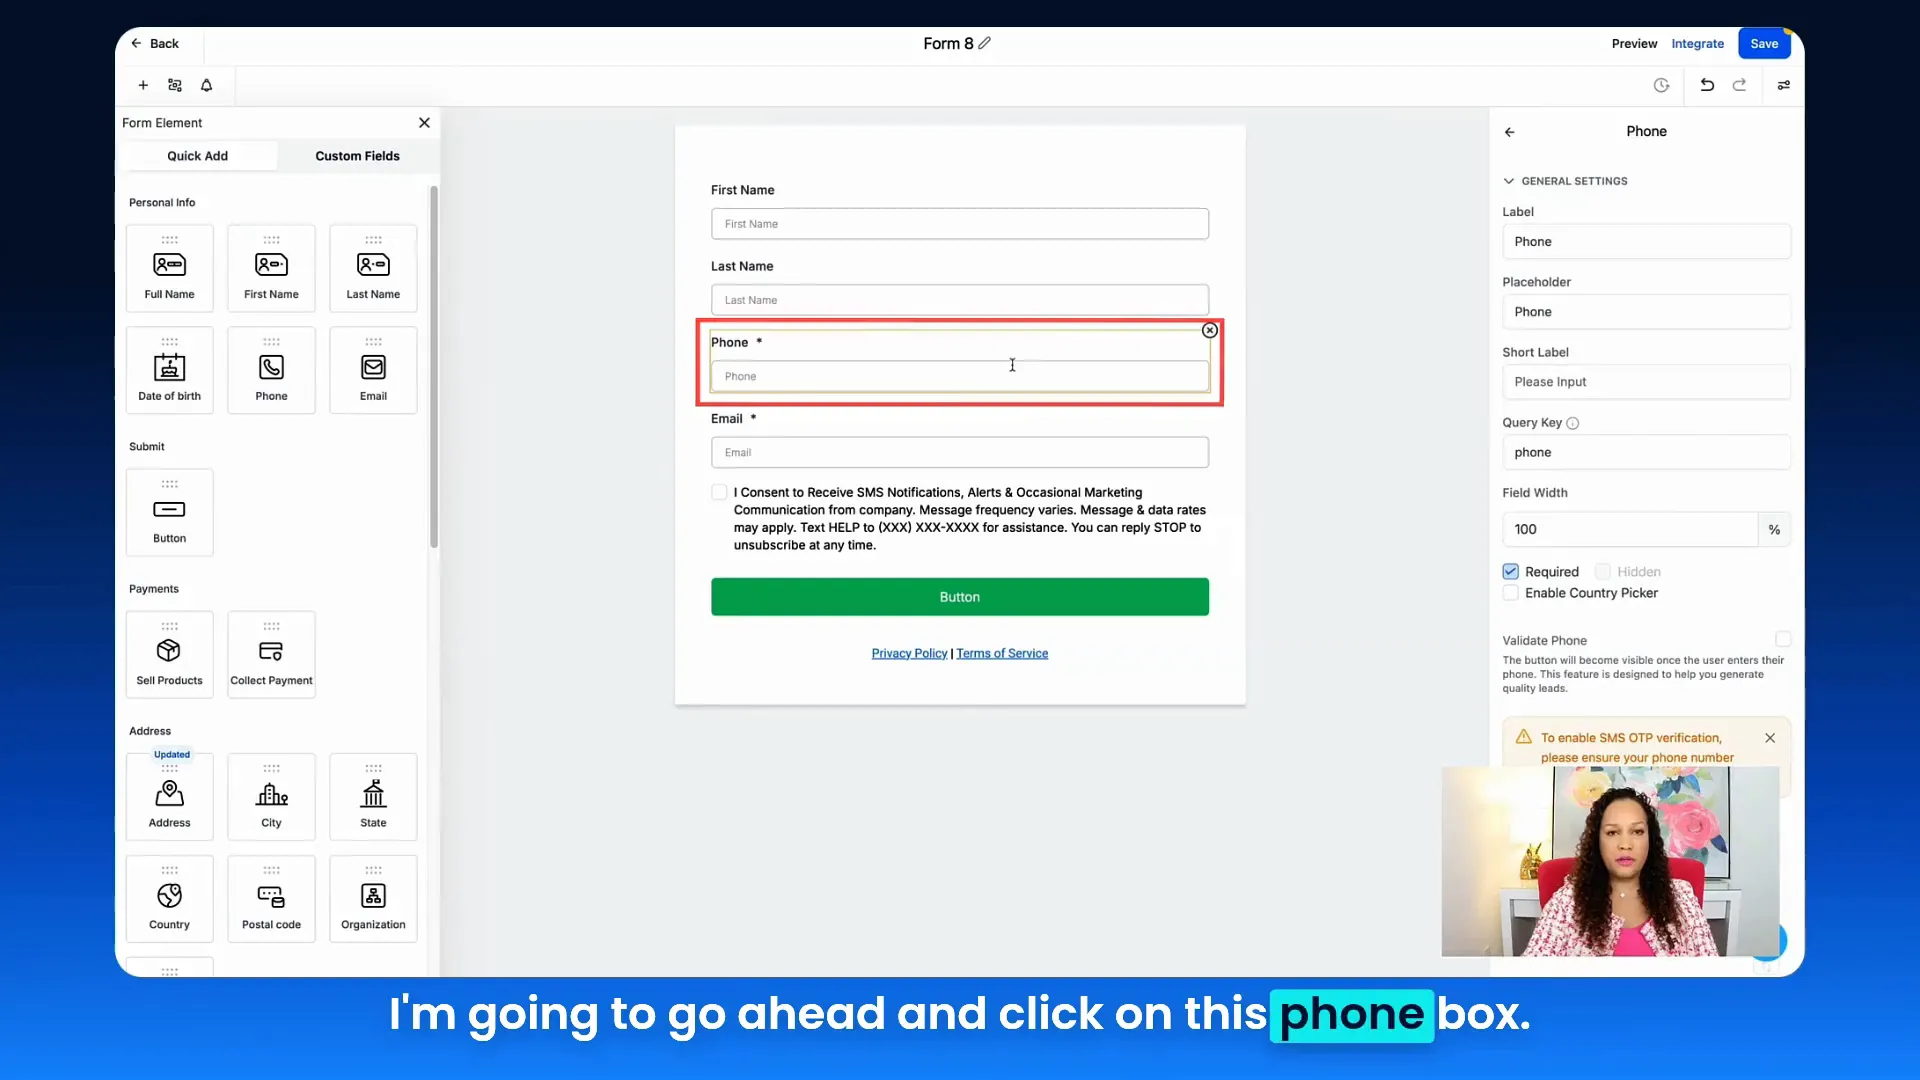Select the Postal code element
Viewport: 1920px width, 1080px height.
click(271, 899)
